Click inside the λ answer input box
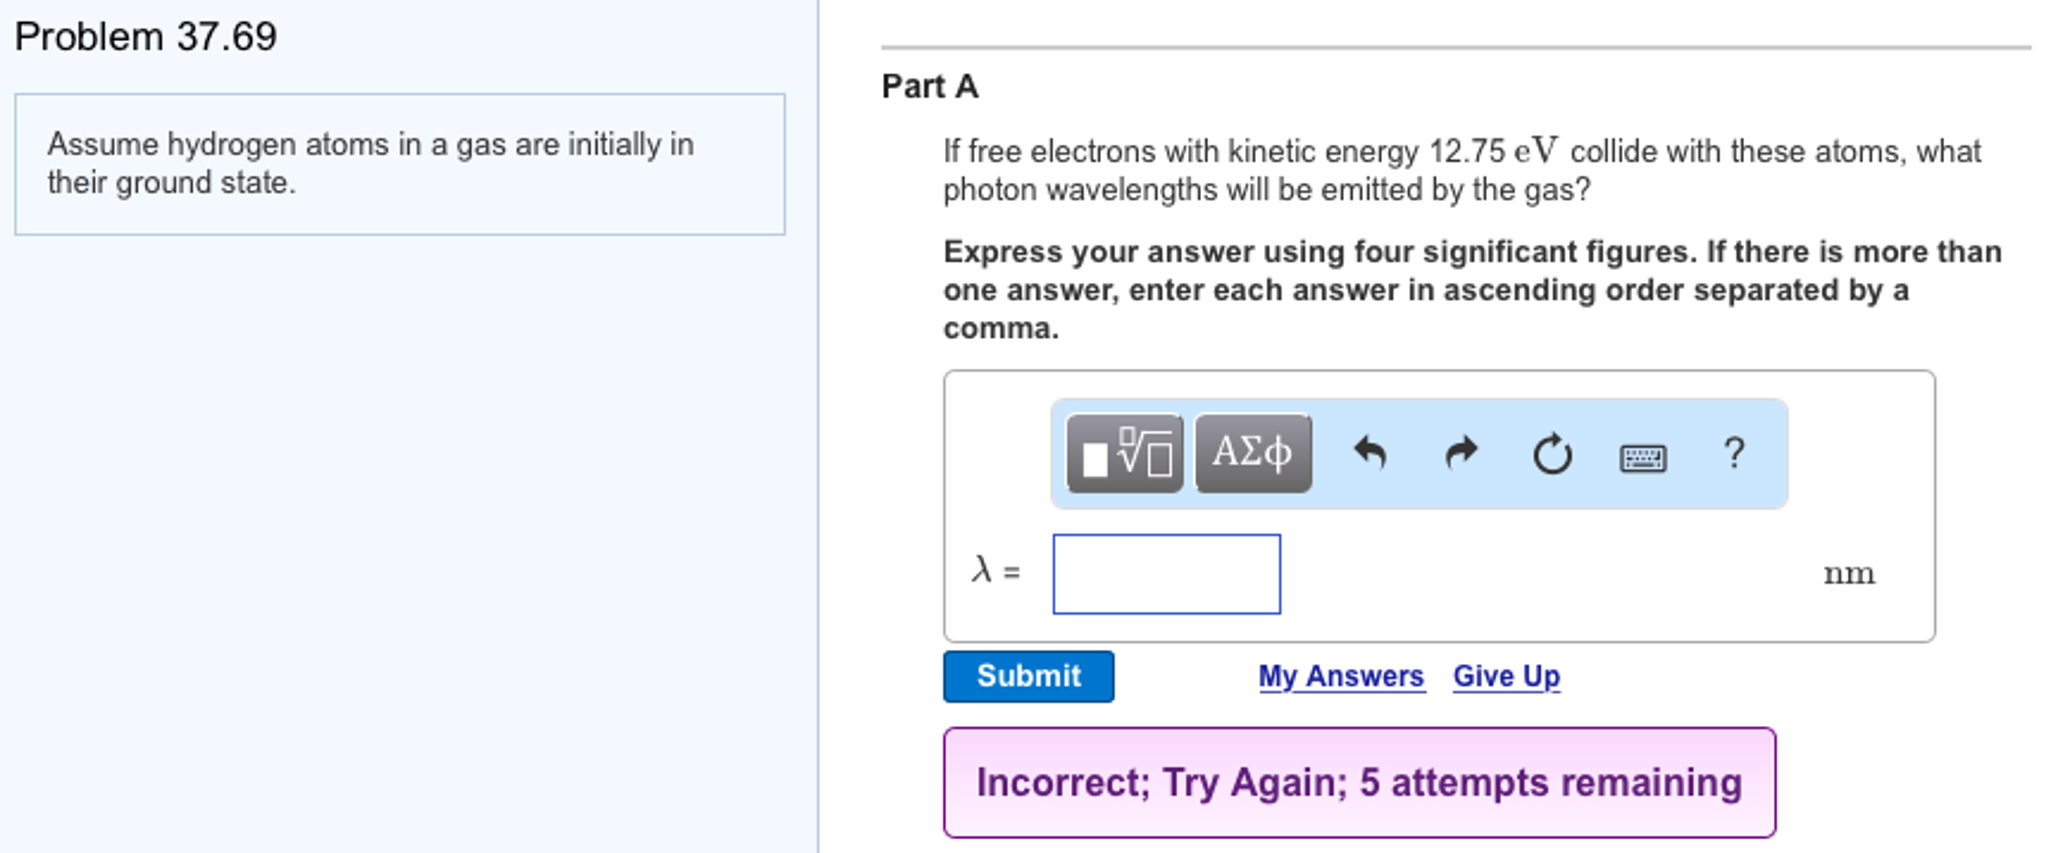This screenshot has height=853, width=2046. [1166, 574]
